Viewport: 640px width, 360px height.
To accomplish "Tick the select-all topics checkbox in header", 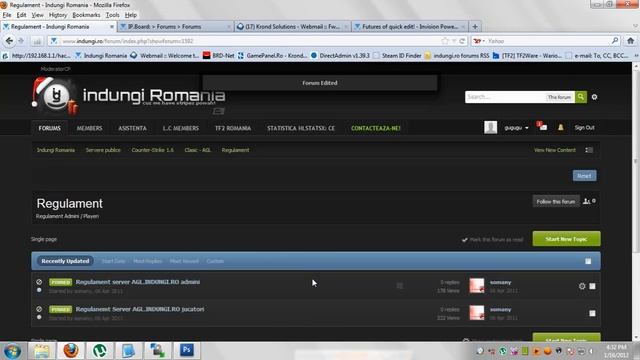I will (588, 261).
